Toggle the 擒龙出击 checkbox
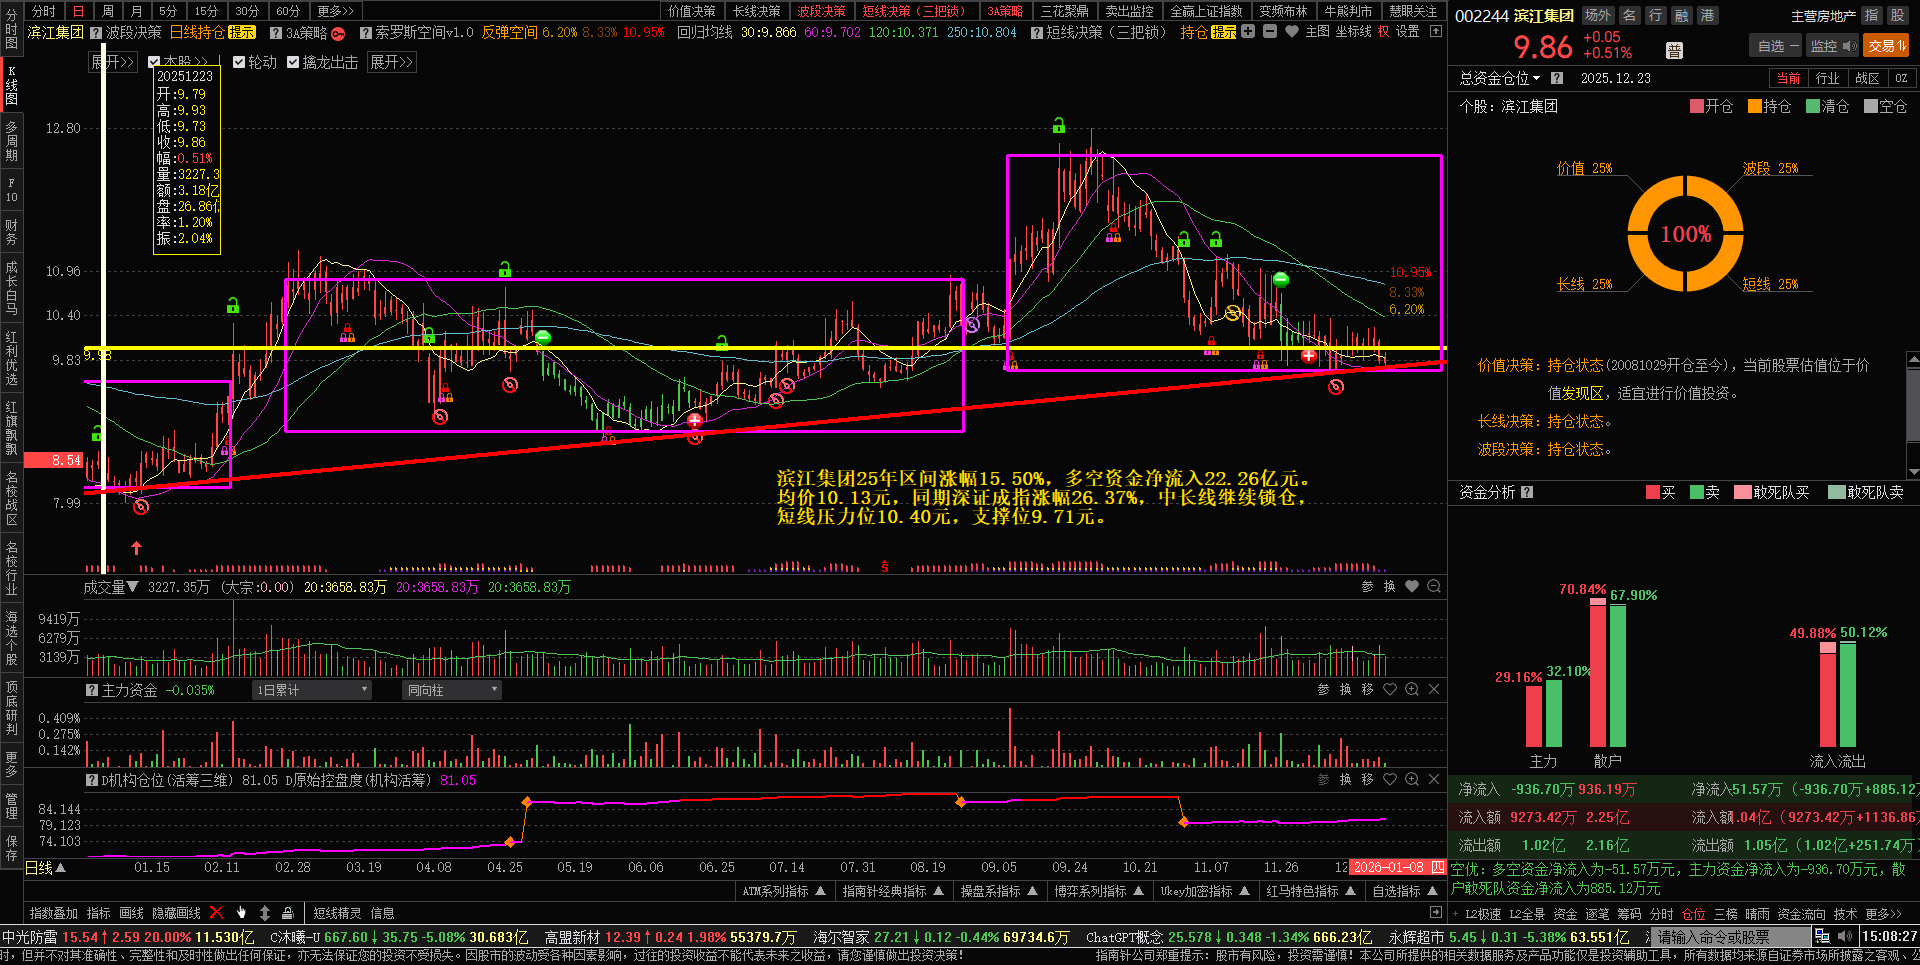 293,62
